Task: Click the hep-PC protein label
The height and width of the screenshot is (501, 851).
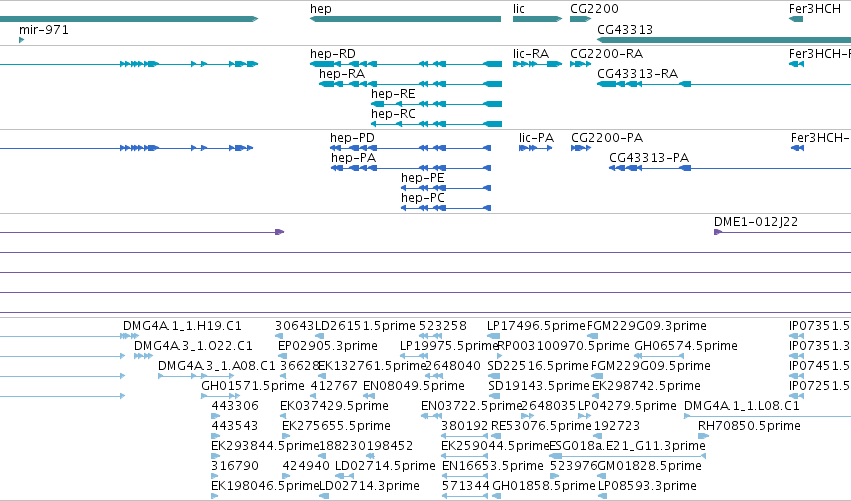Action: (423, 198)
